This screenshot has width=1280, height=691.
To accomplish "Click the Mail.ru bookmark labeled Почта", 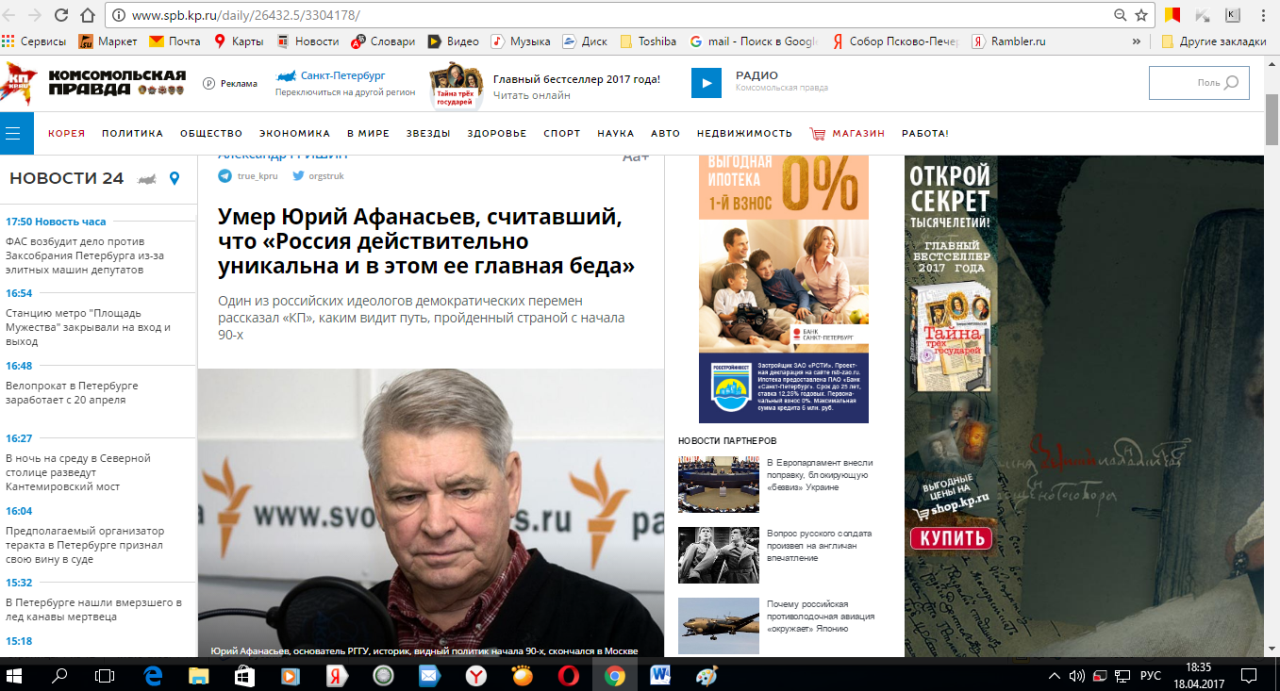I will coord(175,41).
